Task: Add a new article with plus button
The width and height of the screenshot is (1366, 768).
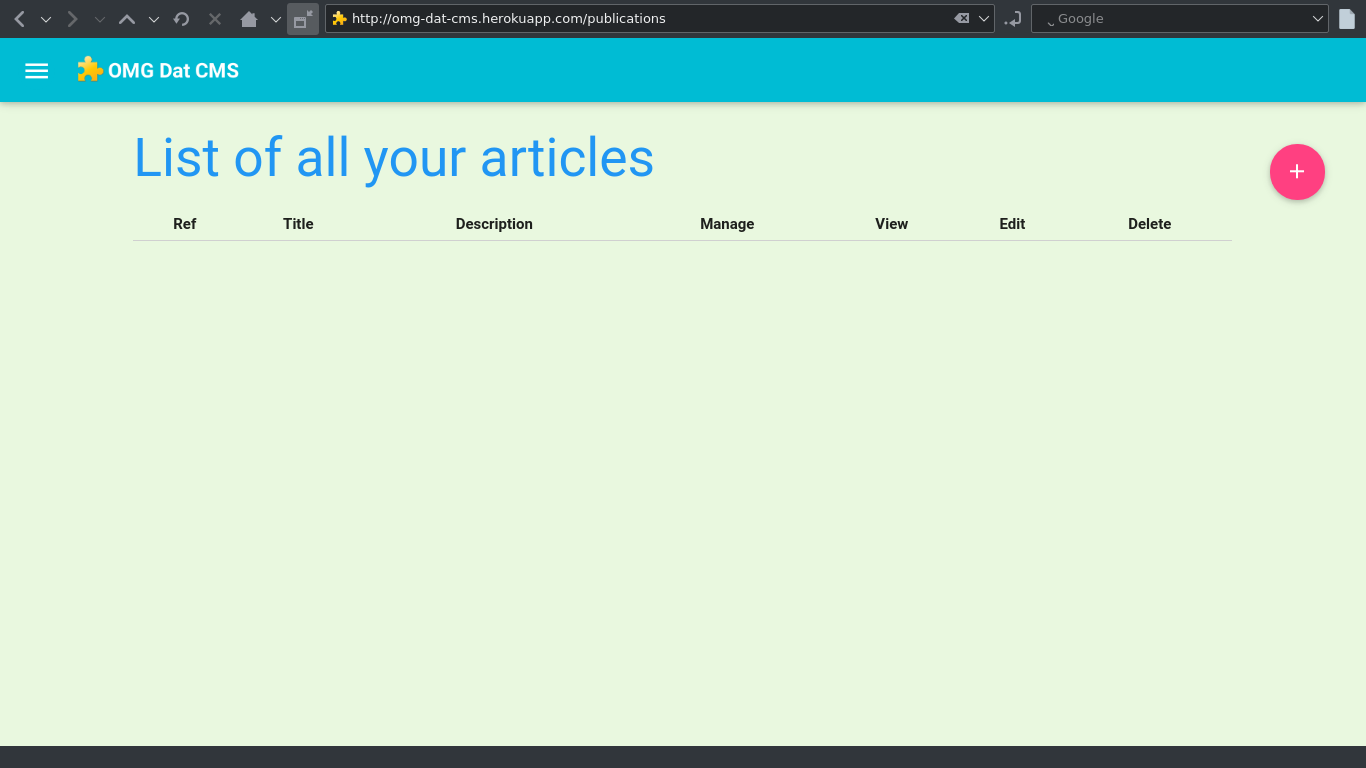Action: (x=1297, y=172)
